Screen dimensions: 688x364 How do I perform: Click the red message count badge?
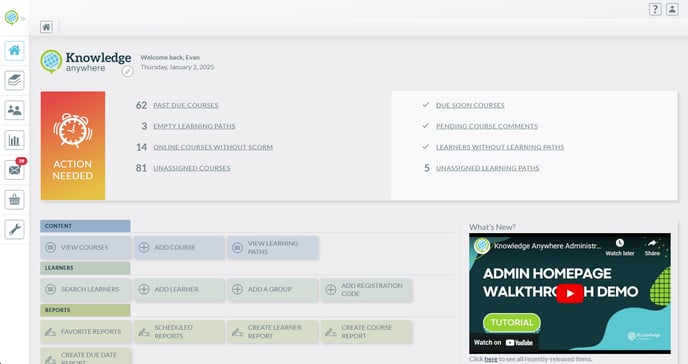click(x=22, y=161)
